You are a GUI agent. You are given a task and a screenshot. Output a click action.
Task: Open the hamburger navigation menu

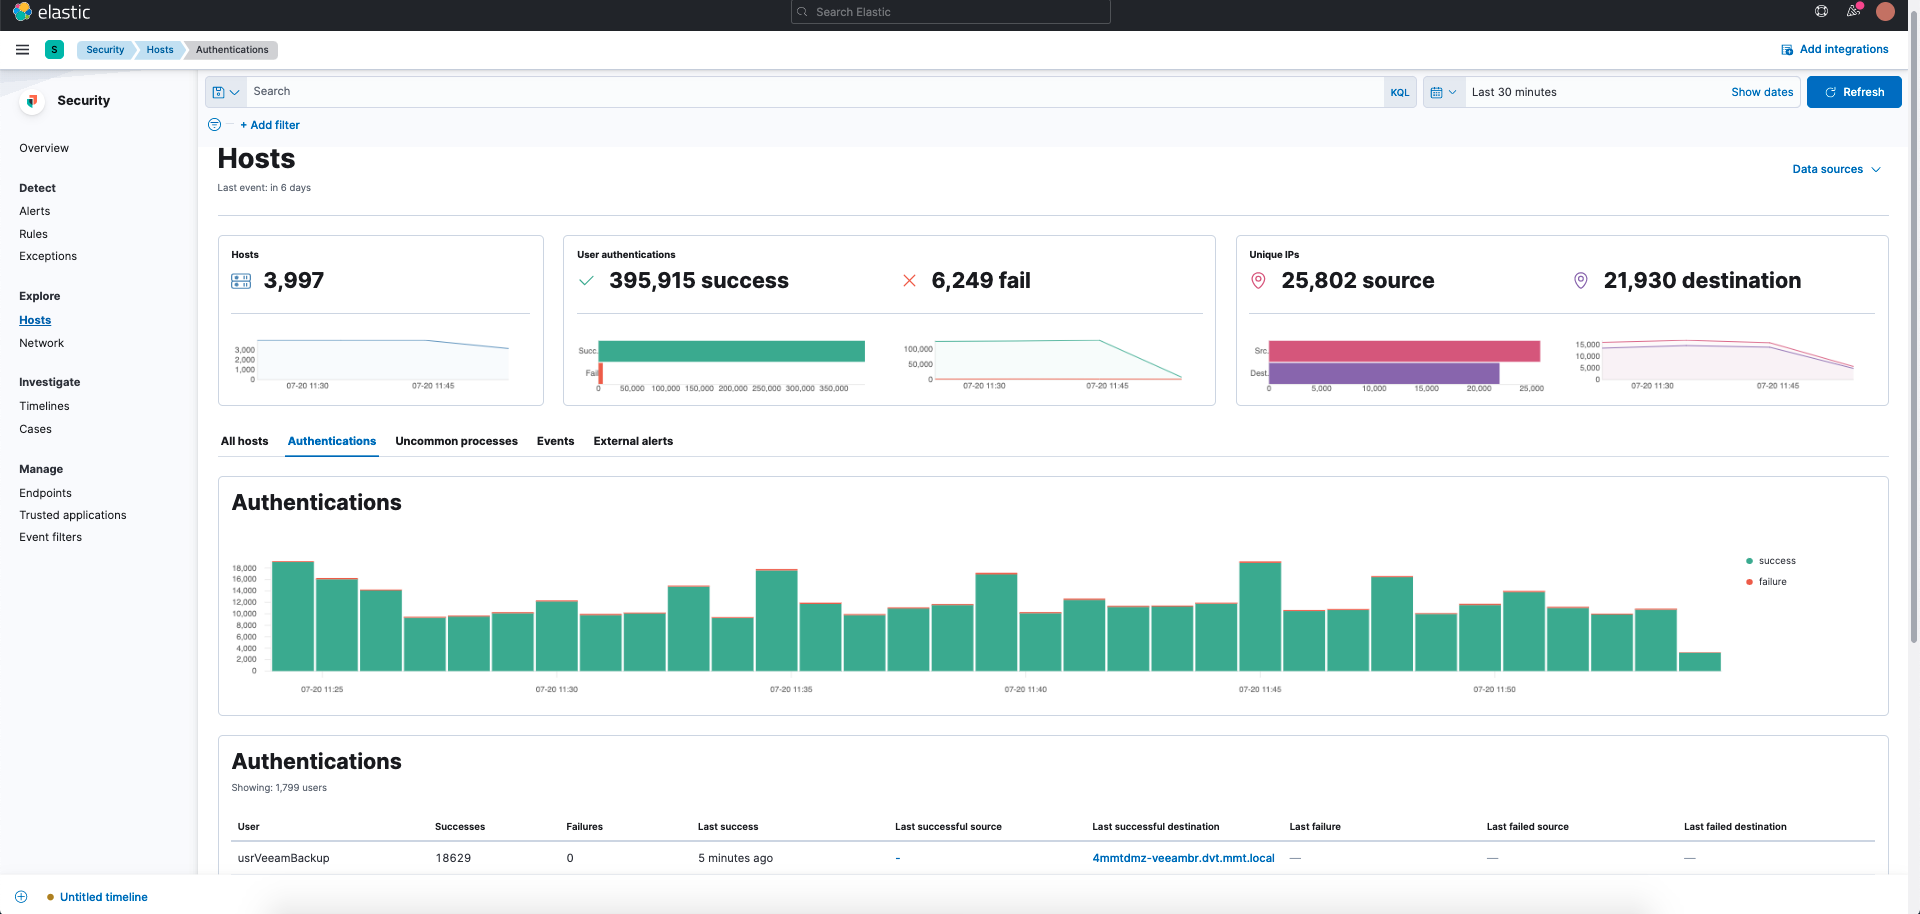point(22,50)
